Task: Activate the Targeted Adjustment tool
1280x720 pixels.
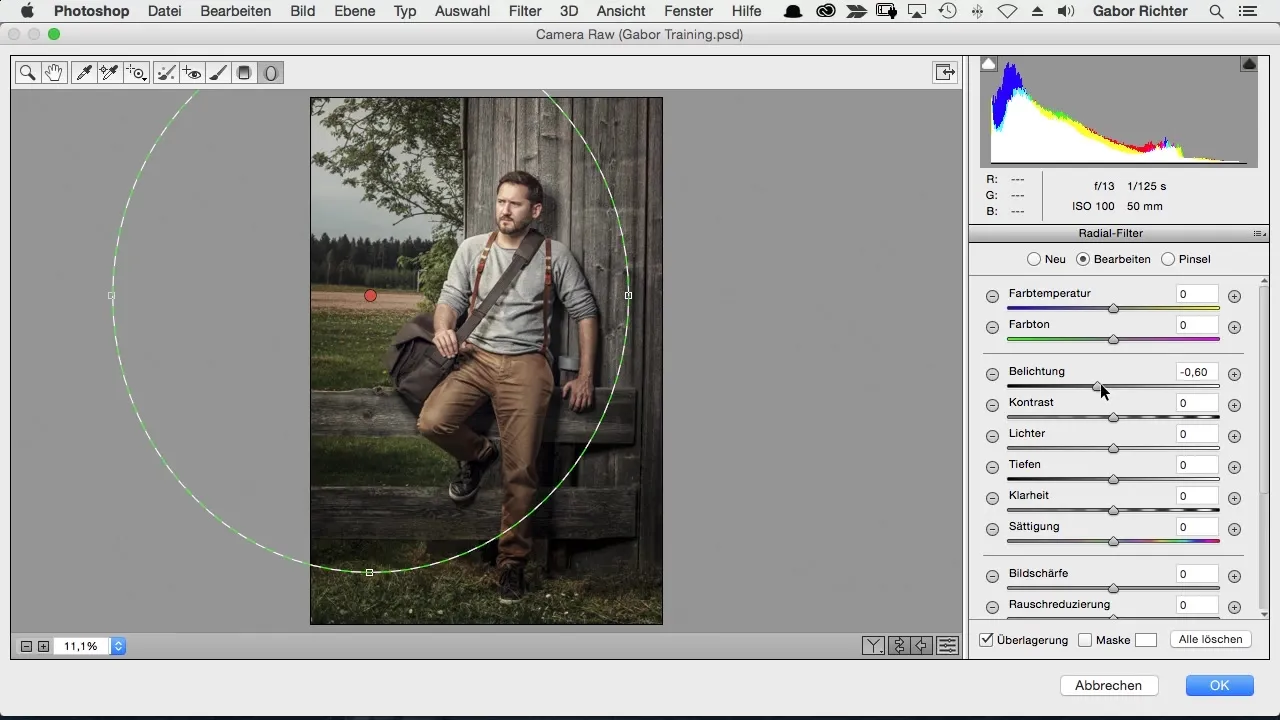Action: (136, 73)
